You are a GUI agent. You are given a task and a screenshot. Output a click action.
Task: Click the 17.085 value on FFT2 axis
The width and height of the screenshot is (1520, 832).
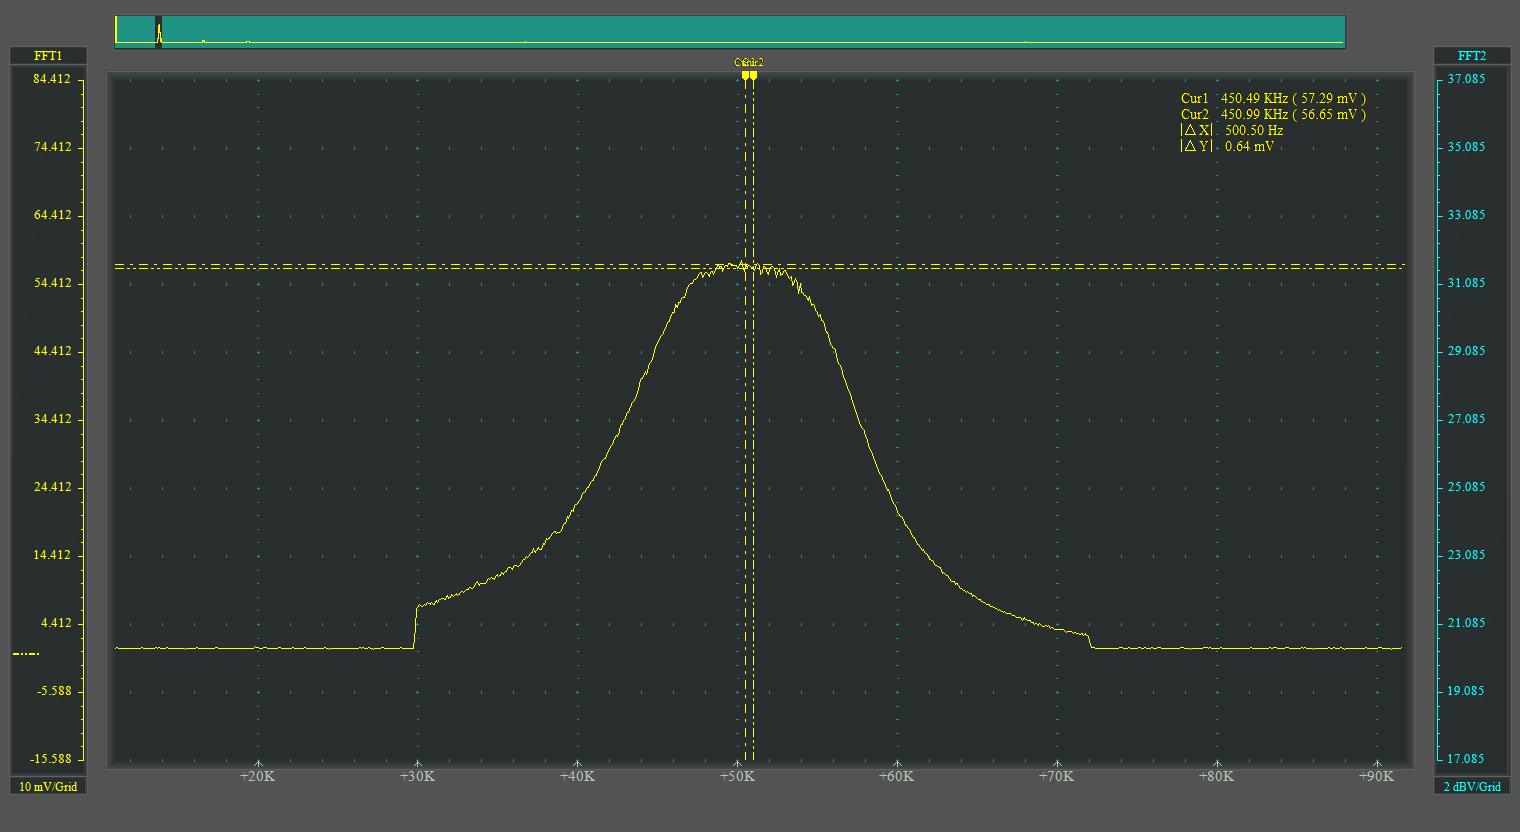pyautogui.click(x=1466, y=759)
